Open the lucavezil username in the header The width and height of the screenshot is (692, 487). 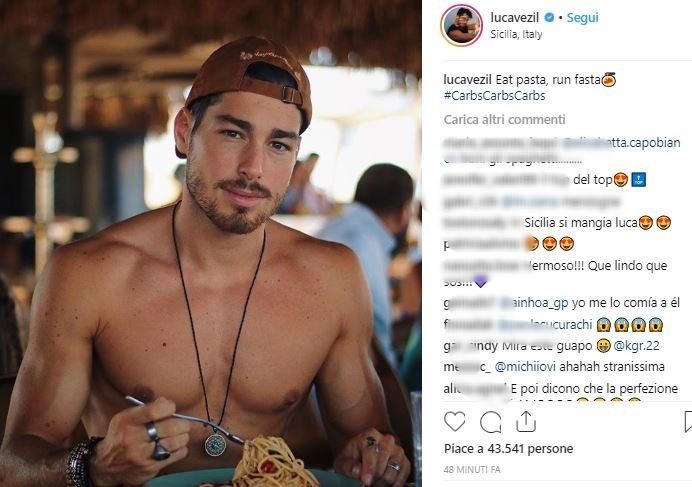[x=515, y=18]
